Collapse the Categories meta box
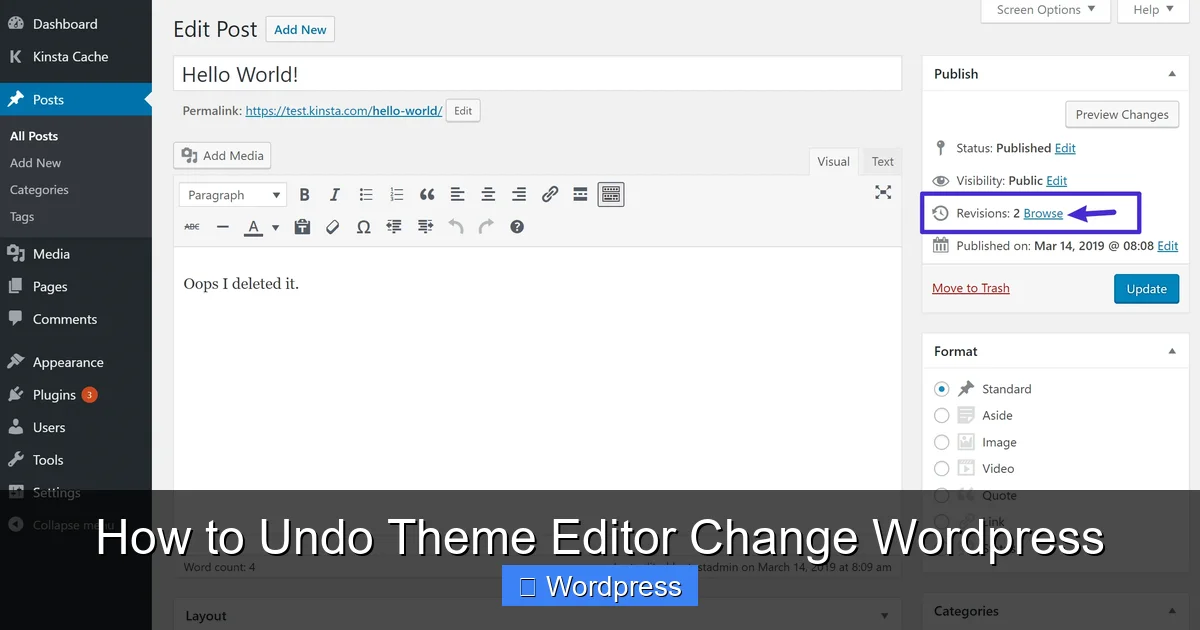This screenshot has width=1200, height=630. [1171, 611]
